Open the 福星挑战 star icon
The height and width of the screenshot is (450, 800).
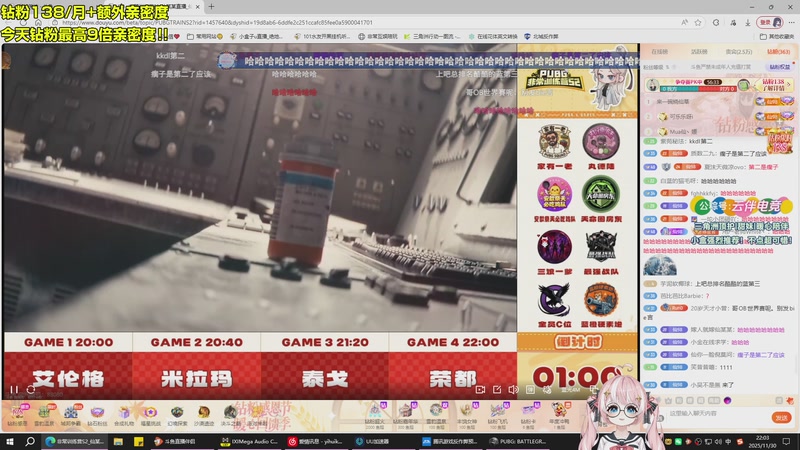click(150, 415)
